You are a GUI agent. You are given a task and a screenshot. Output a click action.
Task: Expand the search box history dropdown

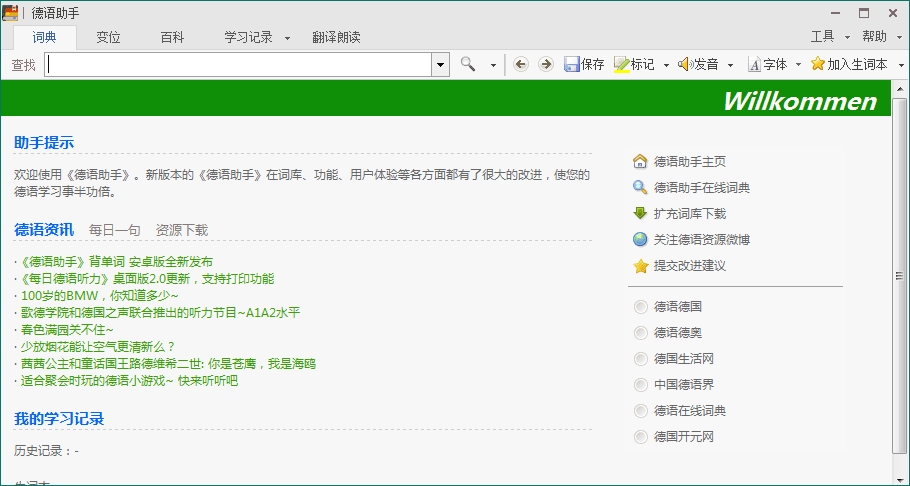pos(440,64)
